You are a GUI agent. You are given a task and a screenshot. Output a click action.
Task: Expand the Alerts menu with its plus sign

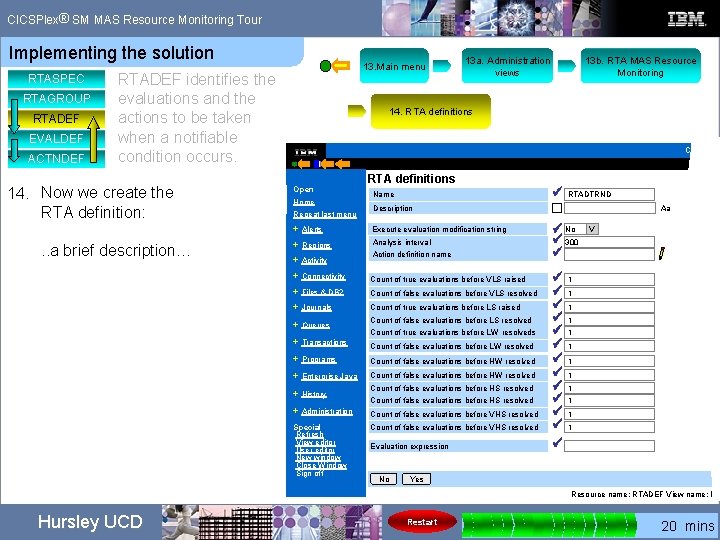296,229
